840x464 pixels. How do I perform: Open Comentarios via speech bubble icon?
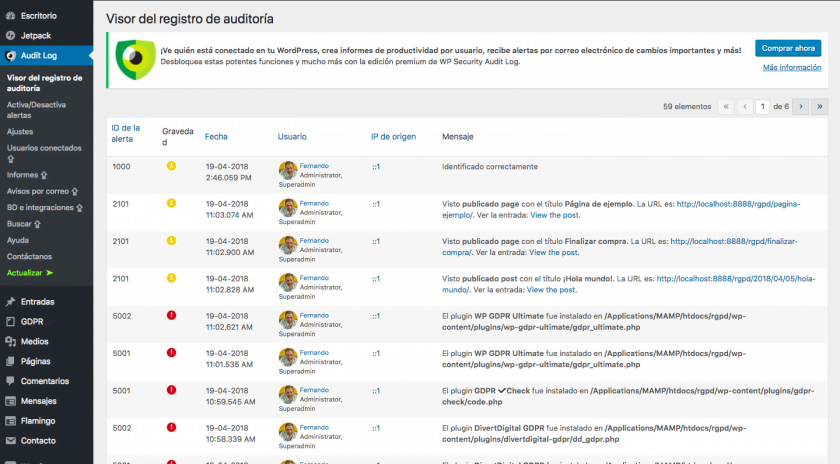click(11, 381)
